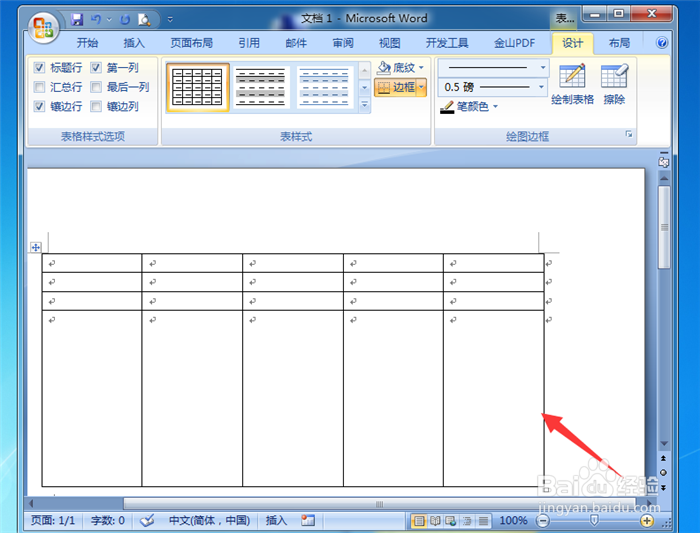Uncheck the 镶边行 banded rows checkbox

(x=40, y=106)
